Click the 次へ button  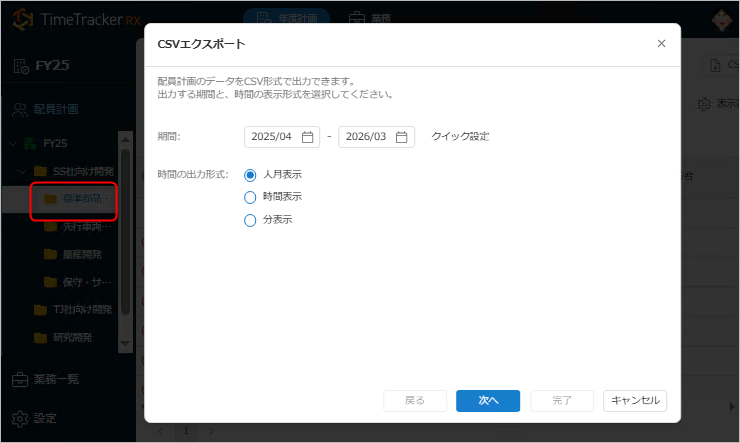coord(487,400)
